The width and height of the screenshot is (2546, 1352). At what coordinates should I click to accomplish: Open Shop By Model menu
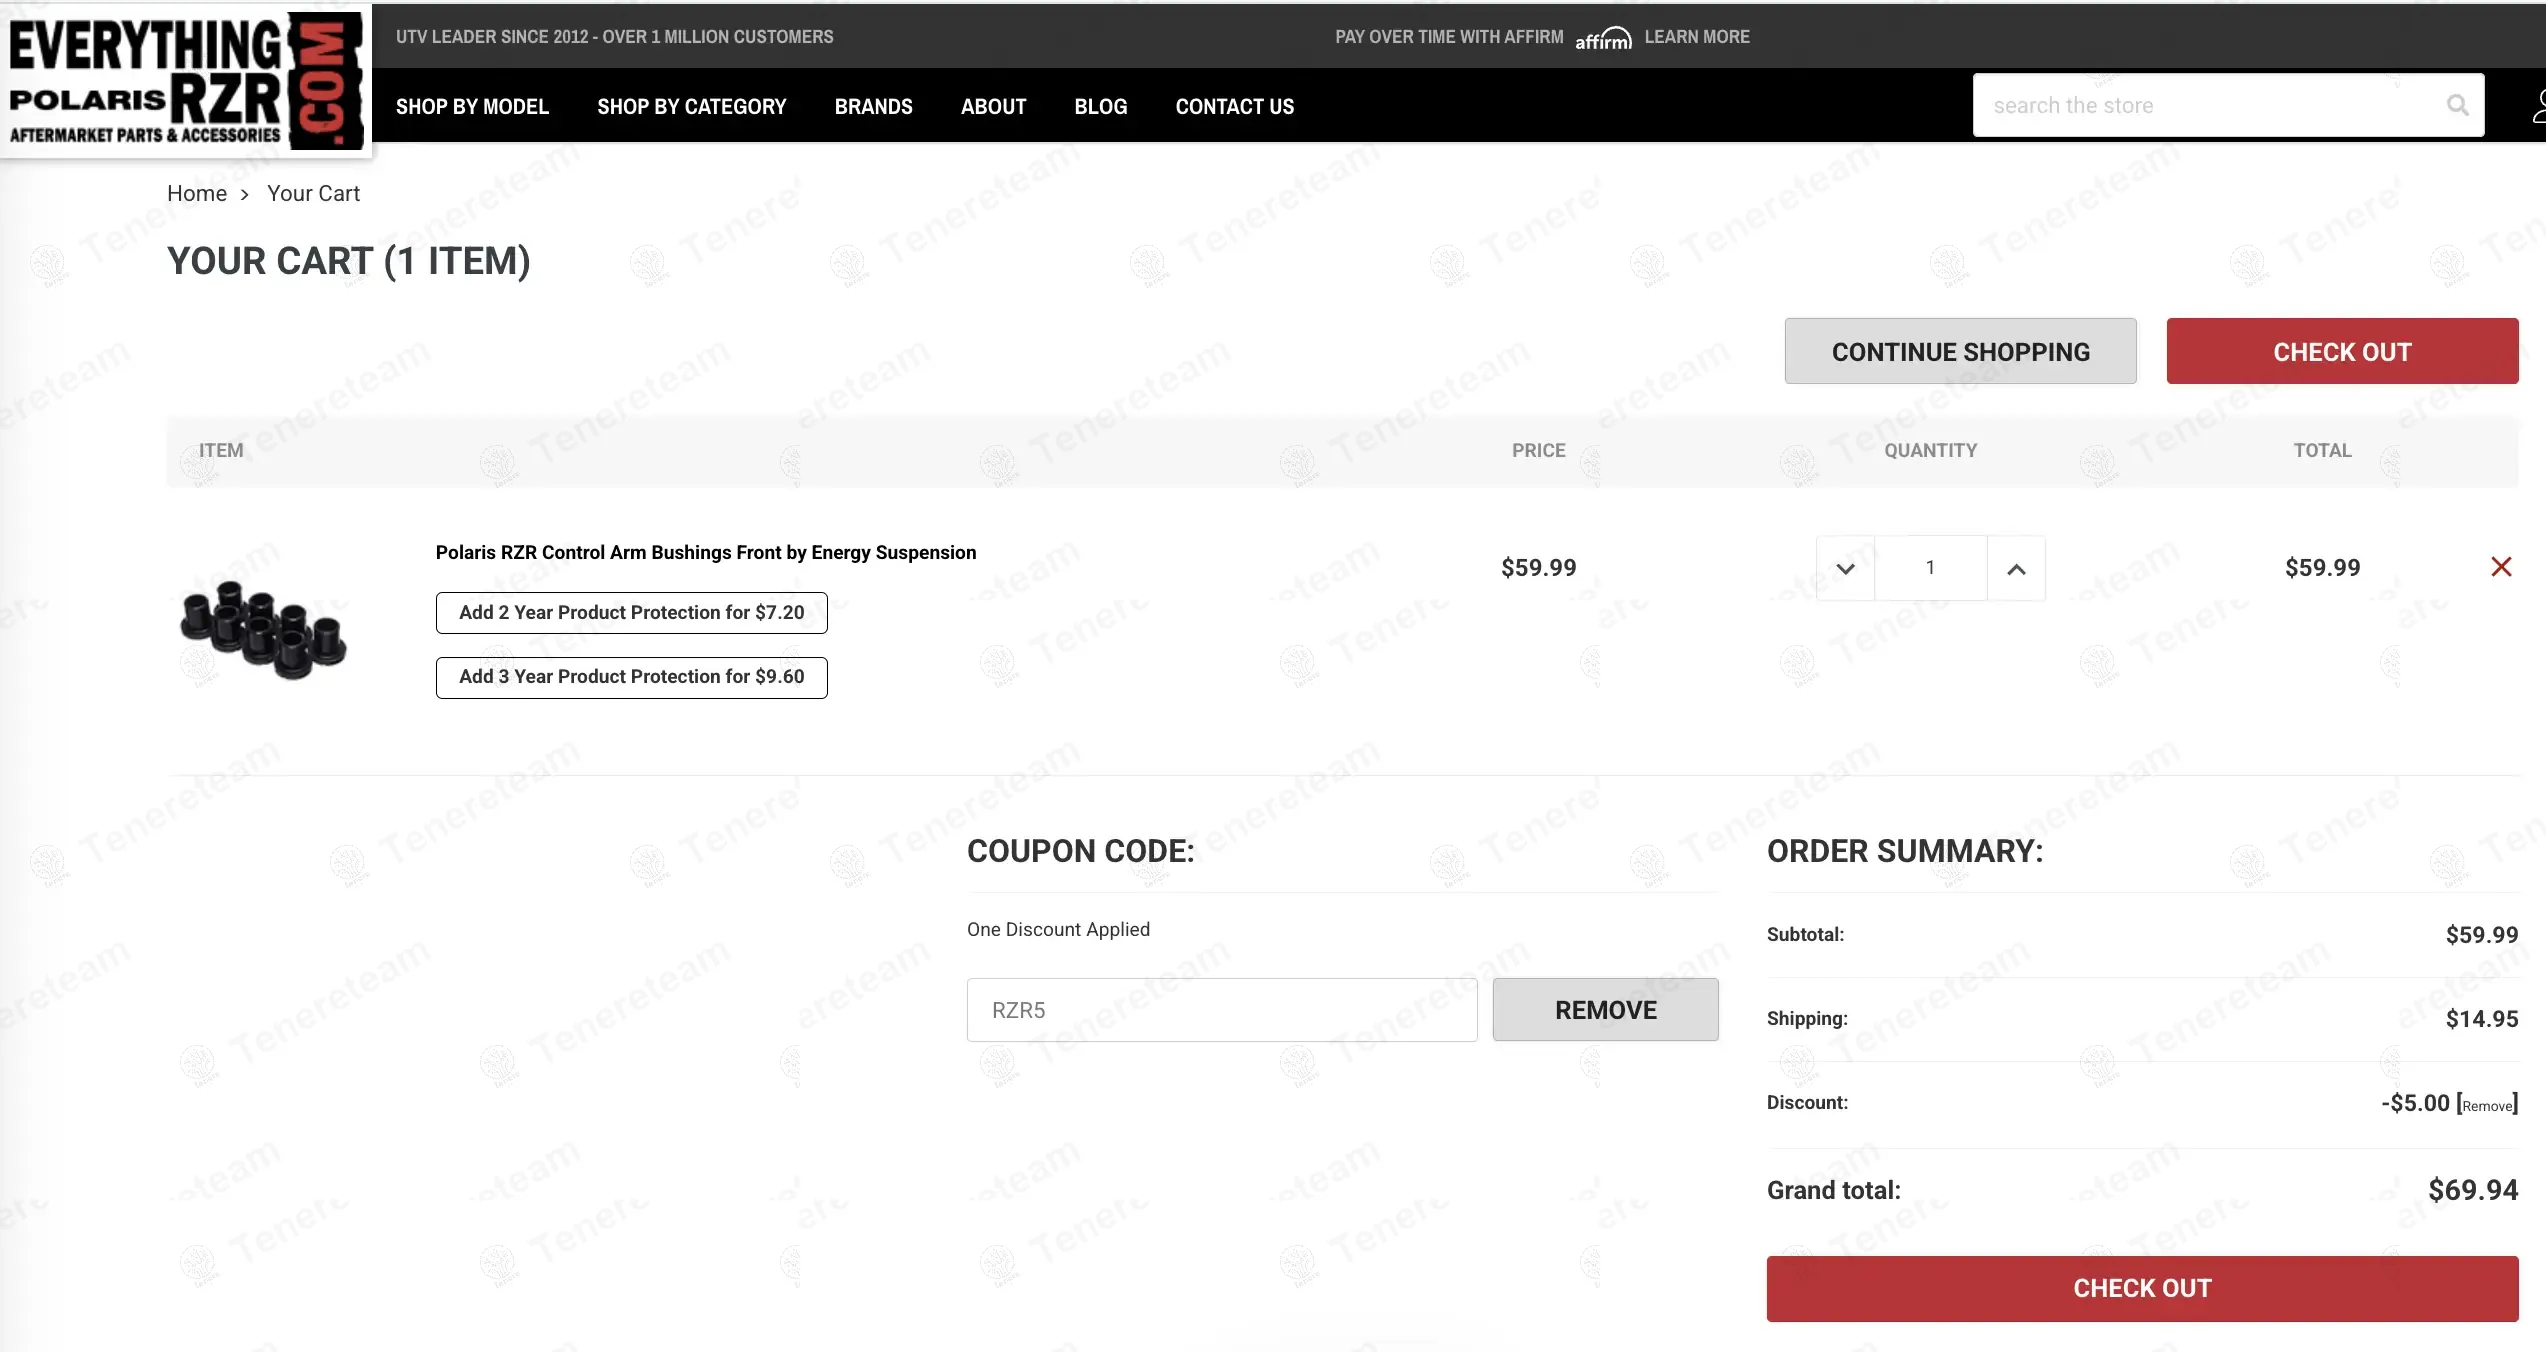472,106
